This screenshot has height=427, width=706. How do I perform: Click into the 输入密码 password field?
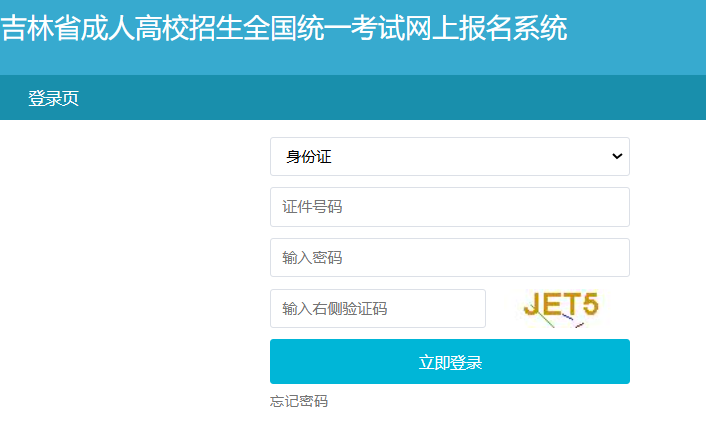pyautogui.click(x=449, y=258)
